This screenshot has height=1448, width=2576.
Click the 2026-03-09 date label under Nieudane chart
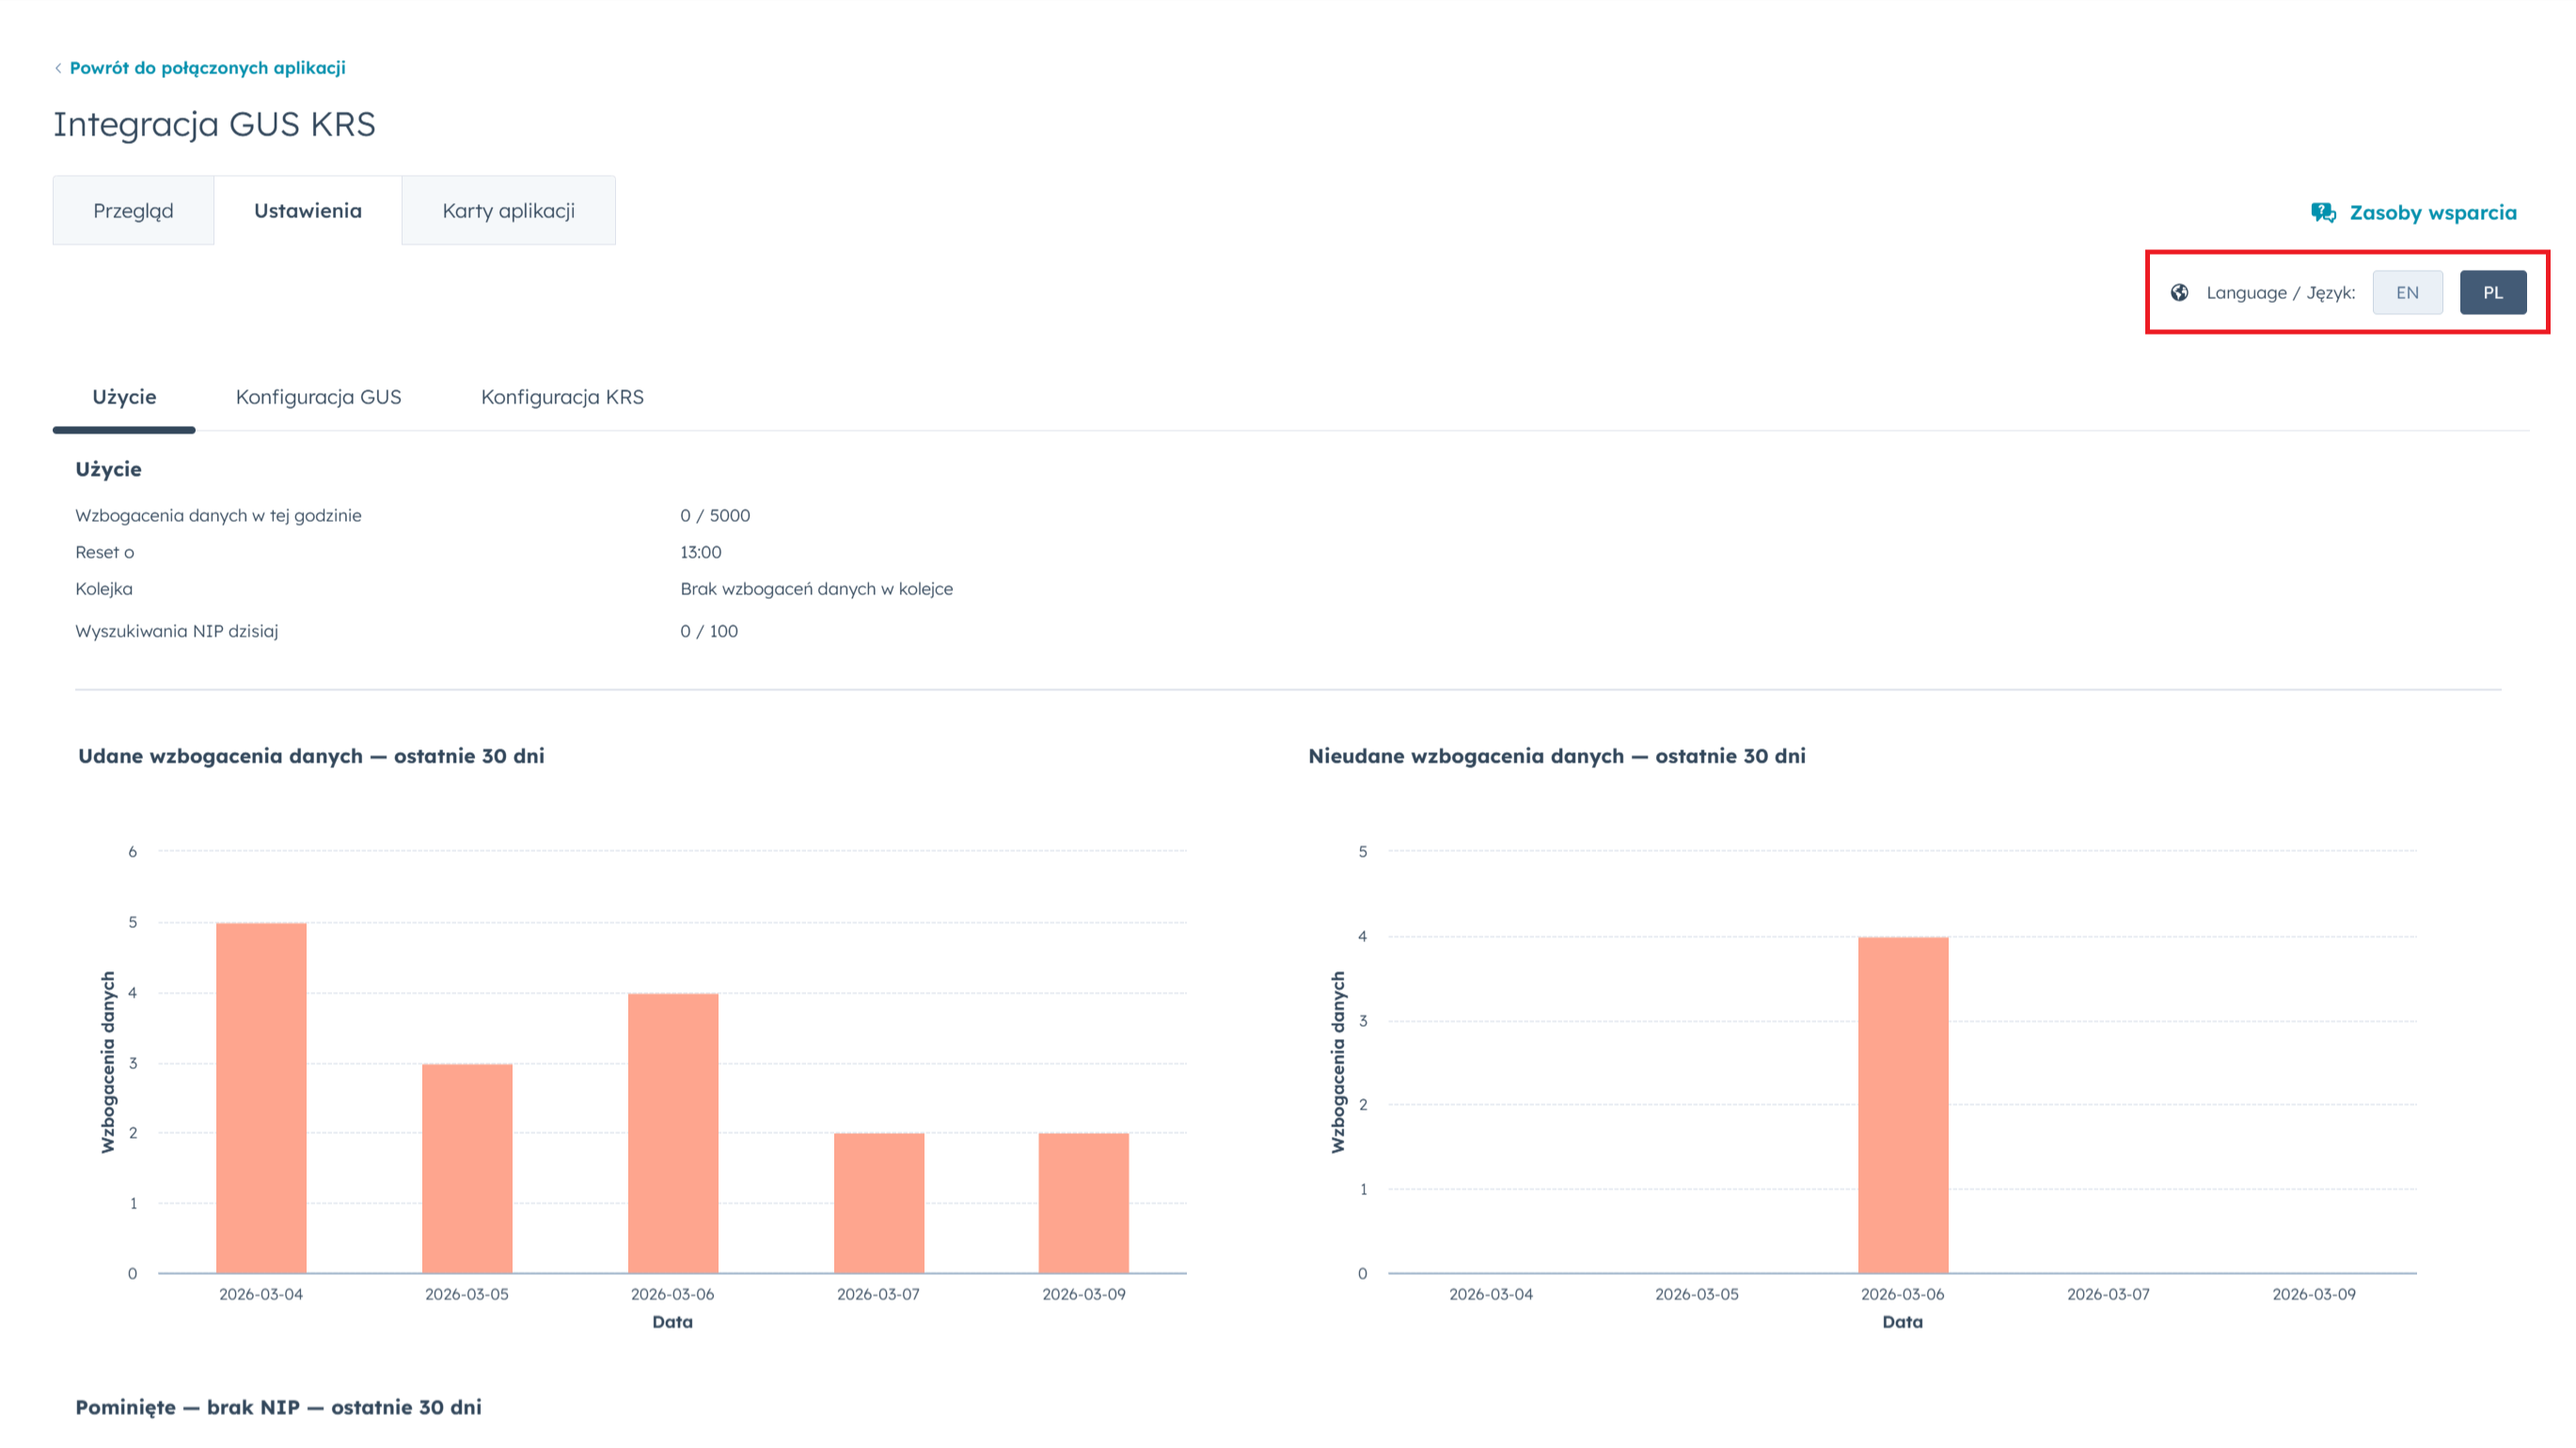click(x=2314, y=1294)
